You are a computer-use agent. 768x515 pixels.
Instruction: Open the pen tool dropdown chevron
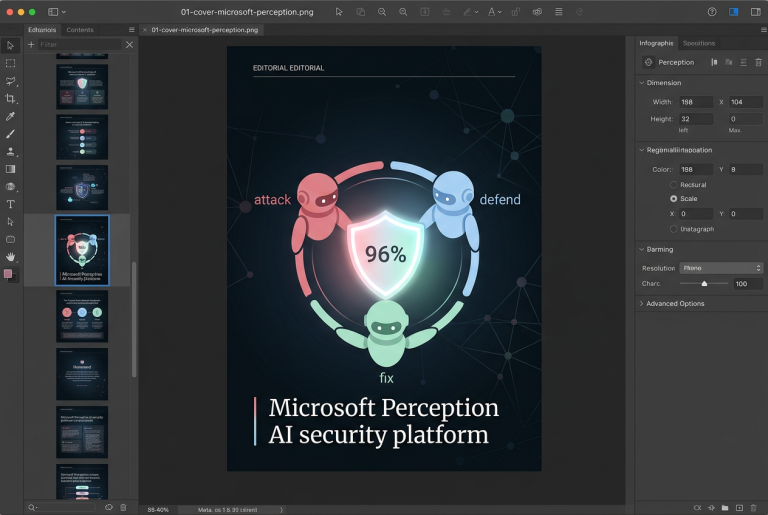tap(476, 12)
